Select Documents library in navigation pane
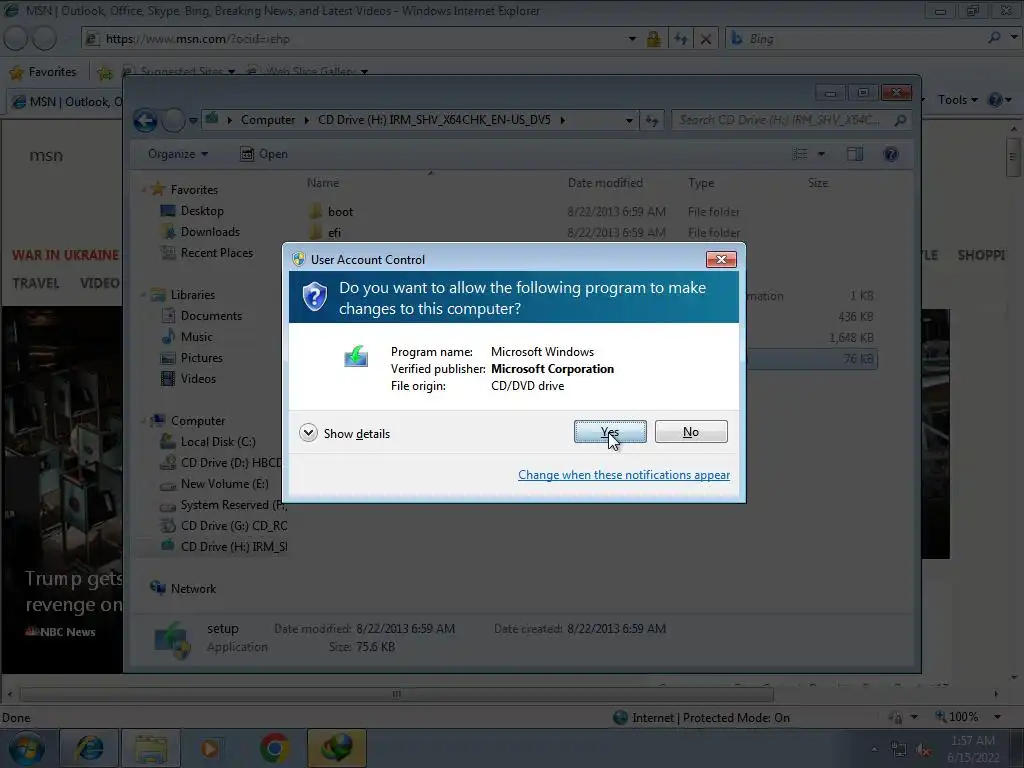 (211, 315)
